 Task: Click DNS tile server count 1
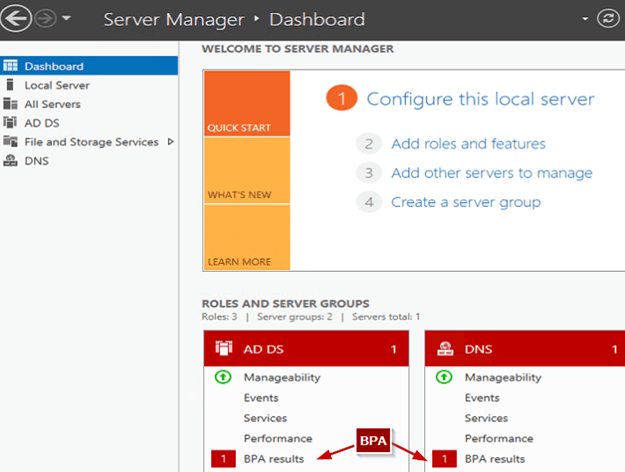(614, 350)
